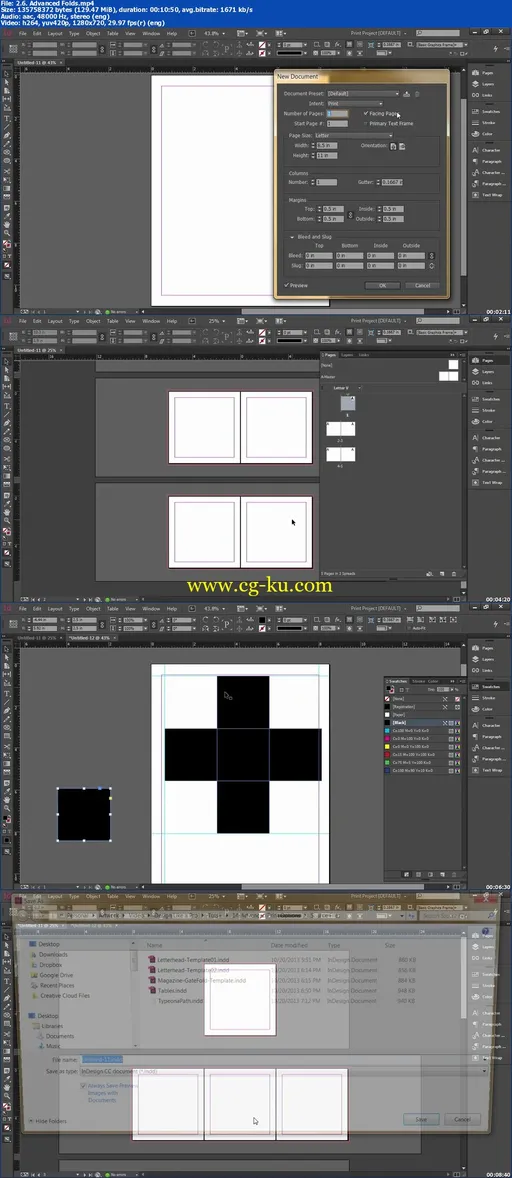Viewport: 512px width, 1178px height.
Task: Toggle the Bleed row chain-link icon
Action: pyautogui.click(x=431, y=255)
